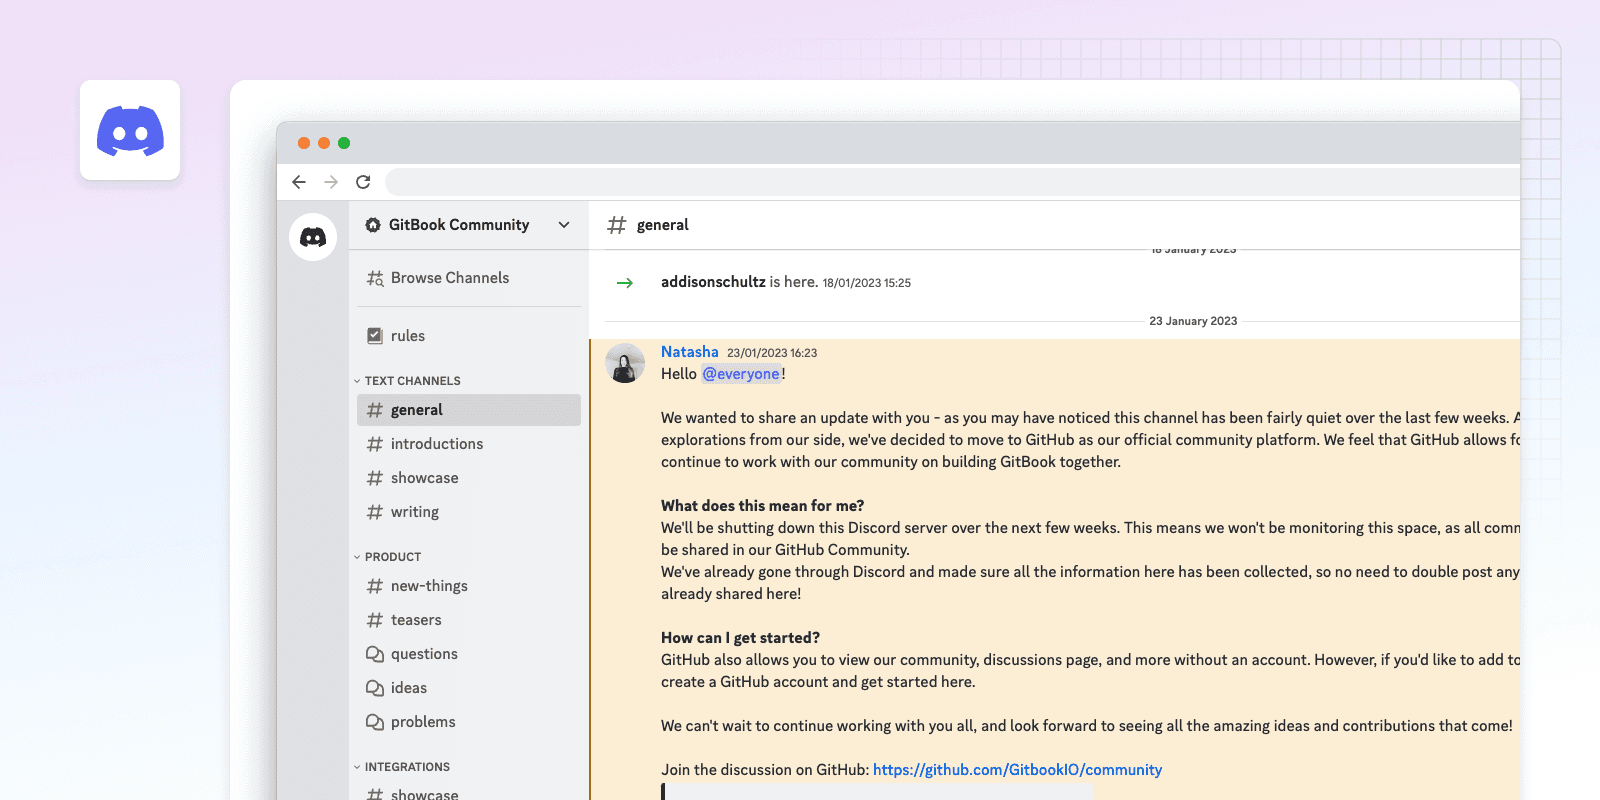Screen dimensions: 1600x800
Task: Click the general channel title in header
Action: [663, 225]
